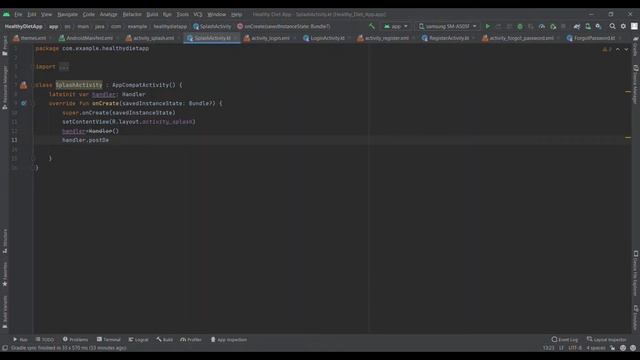This screenshot has height=360, width=640.
Task: Collapse the SplashActivity class block
Action: pos(33,85)
